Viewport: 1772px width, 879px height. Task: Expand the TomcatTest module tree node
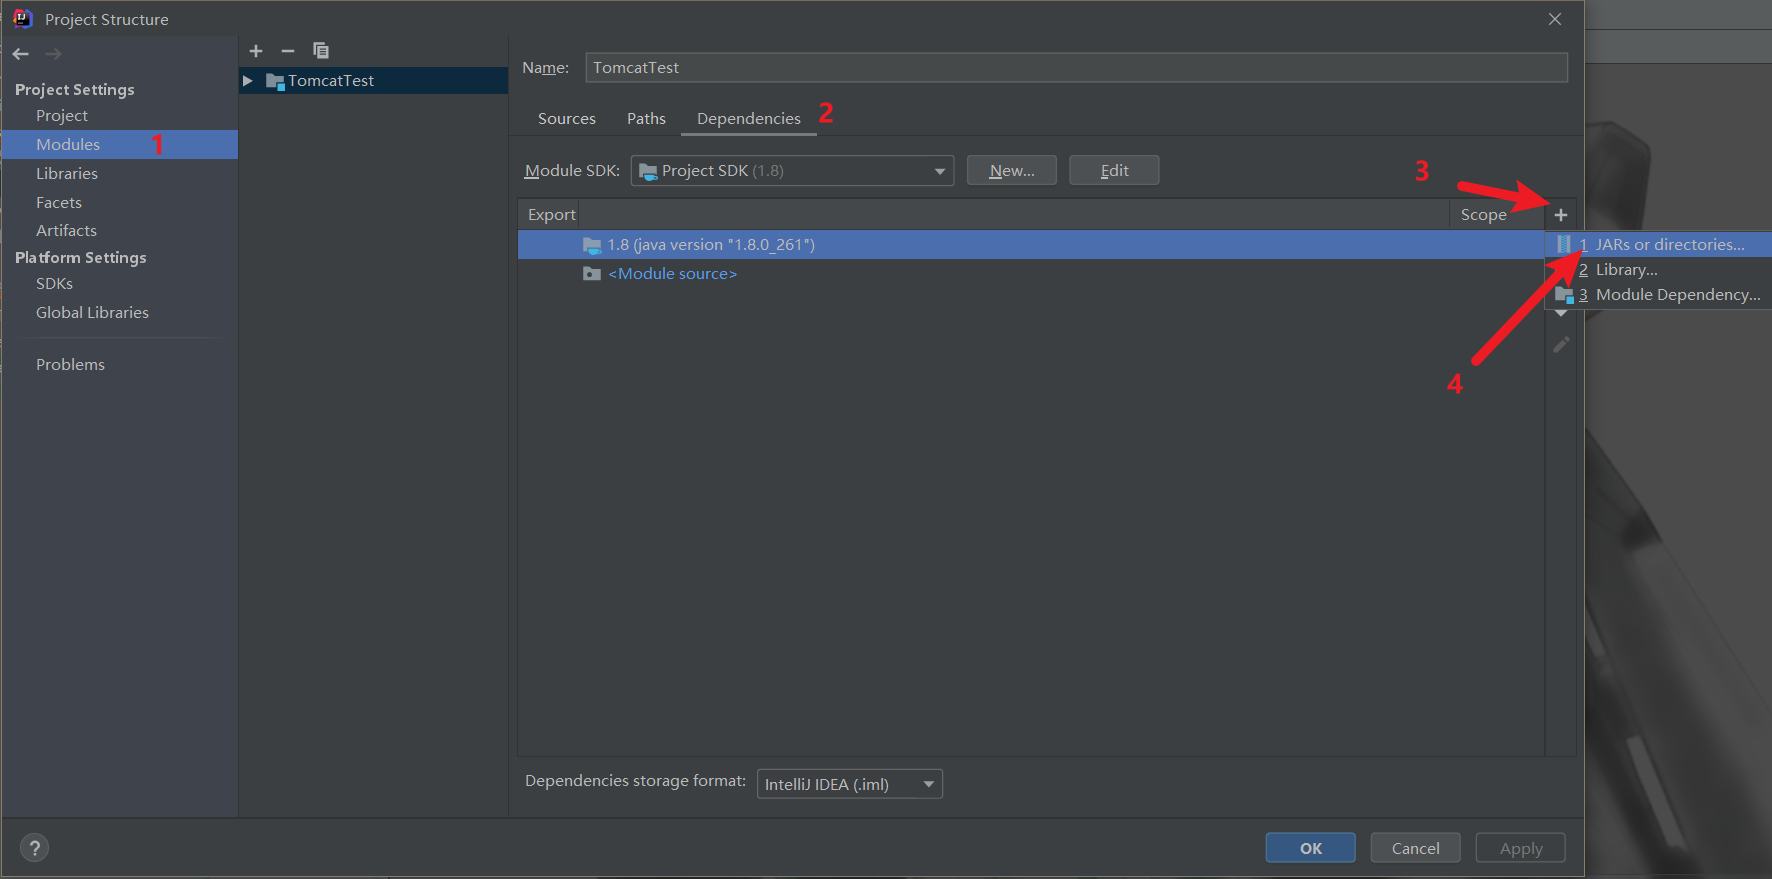coord(248,81)
